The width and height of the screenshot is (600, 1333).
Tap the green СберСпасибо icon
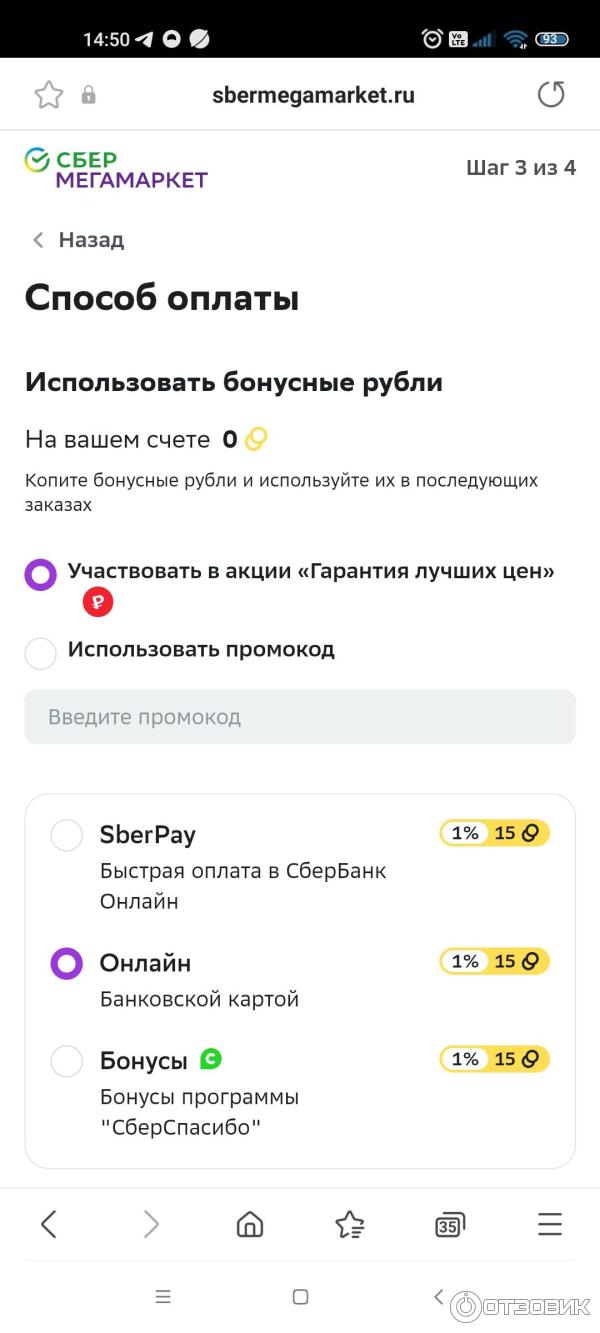pos(210,1059)
